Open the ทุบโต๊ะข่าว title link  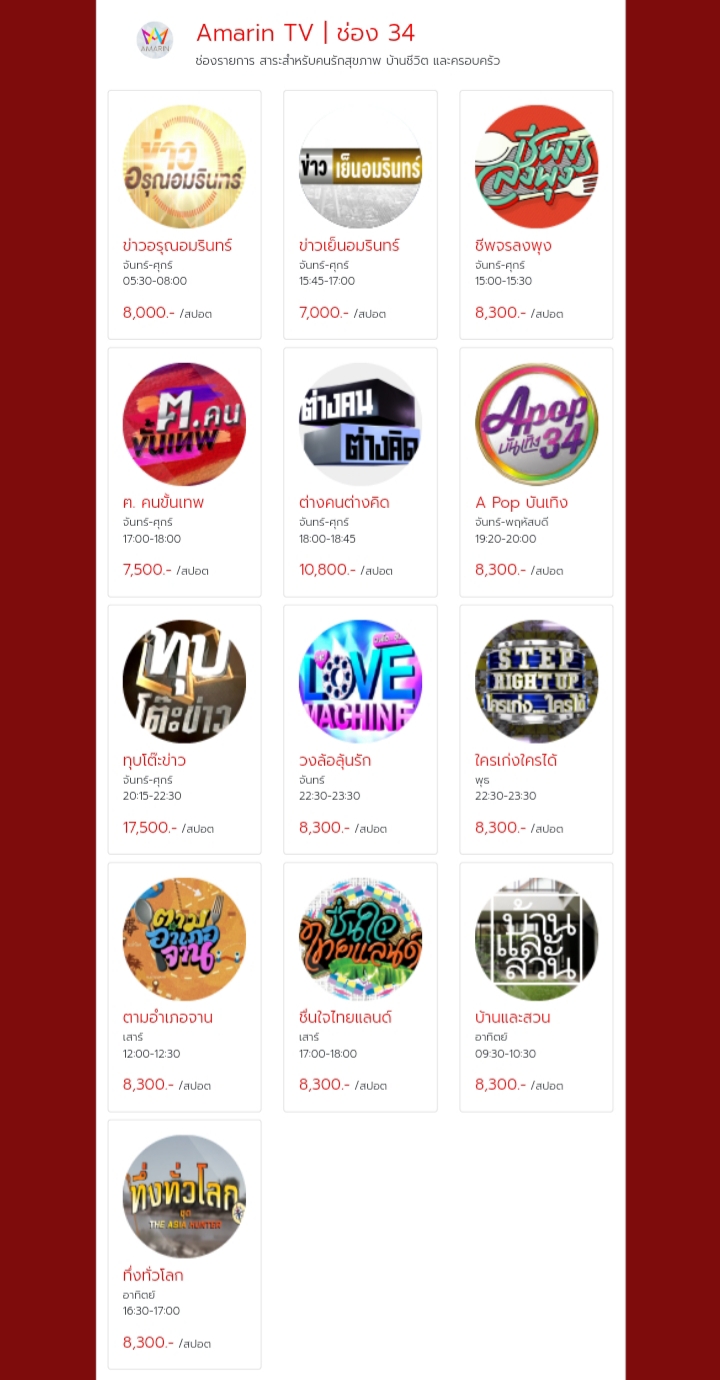pyautogui.click(x=154, y=760)
